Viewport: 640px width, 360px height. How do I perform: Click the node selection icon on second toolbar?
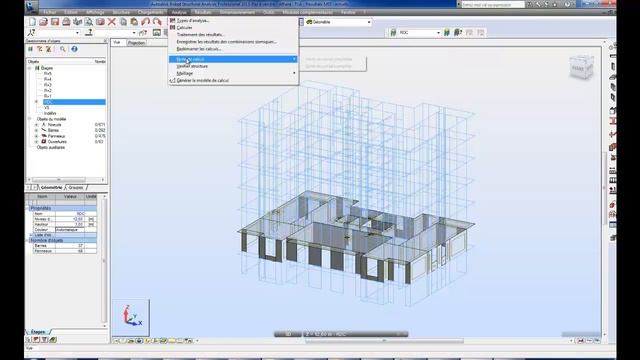tap(31, 33)
